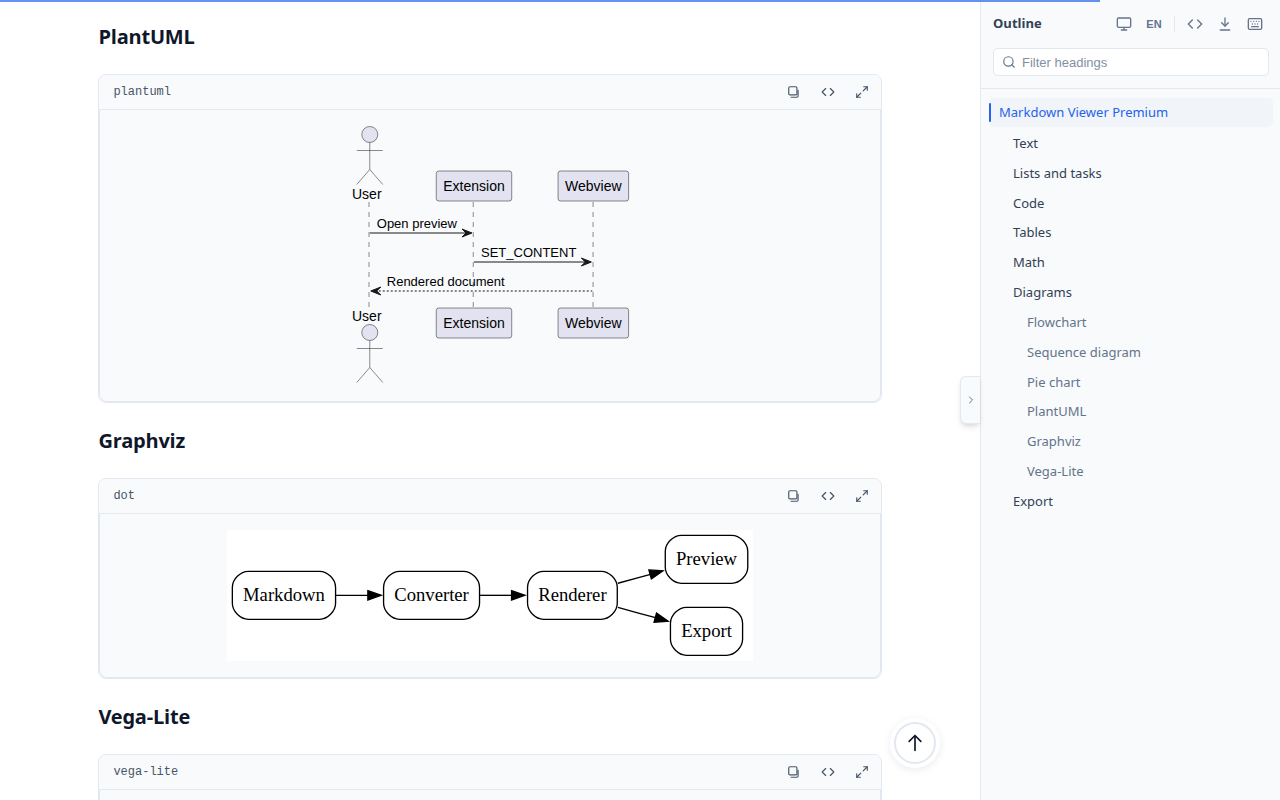Go to the Export heading in outline
This screenshot has height=800, width=1280.
point(1033,501)
